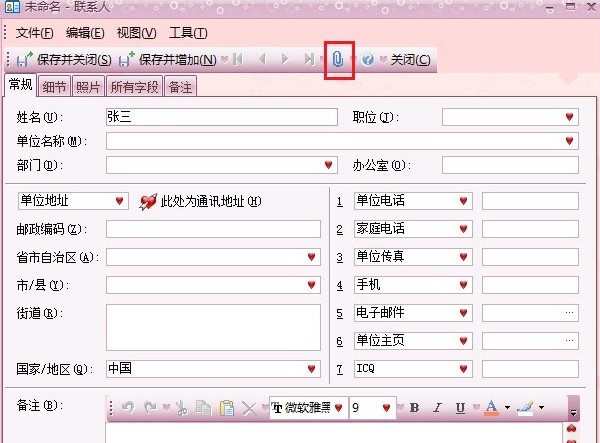600x443 pixels.
Task: Apply the highlight color marker
Action: coord(525,408)
